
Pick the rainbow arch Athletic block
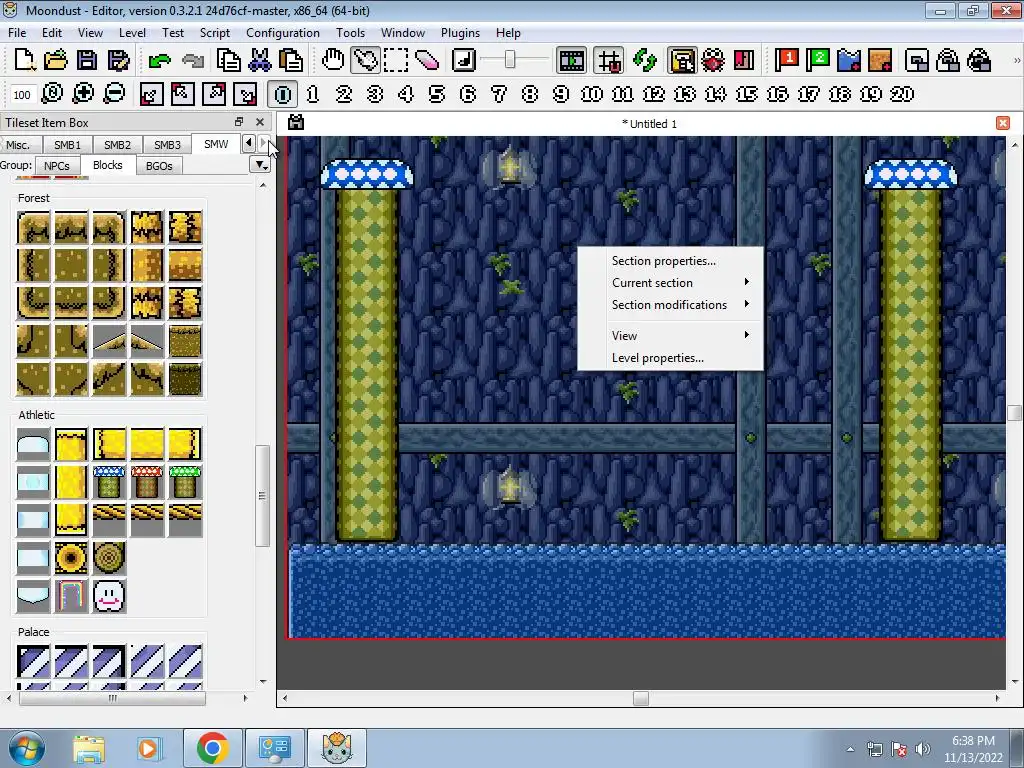click(x=71, y=596)
